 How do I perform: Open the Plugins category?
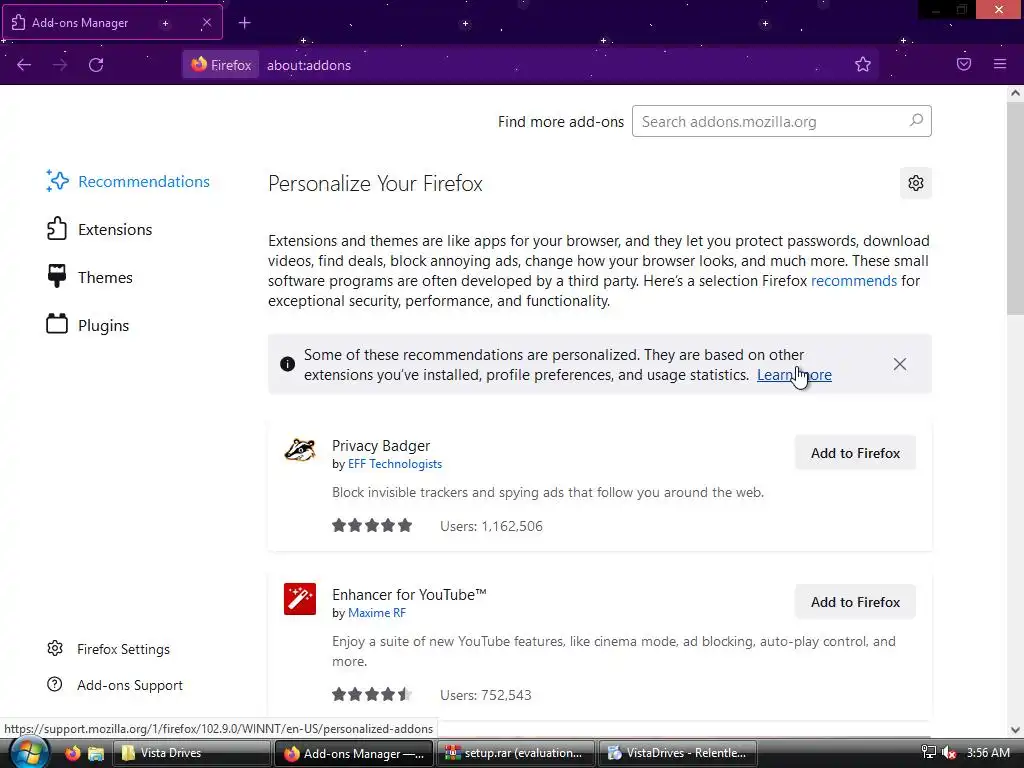tap(88, 325)
